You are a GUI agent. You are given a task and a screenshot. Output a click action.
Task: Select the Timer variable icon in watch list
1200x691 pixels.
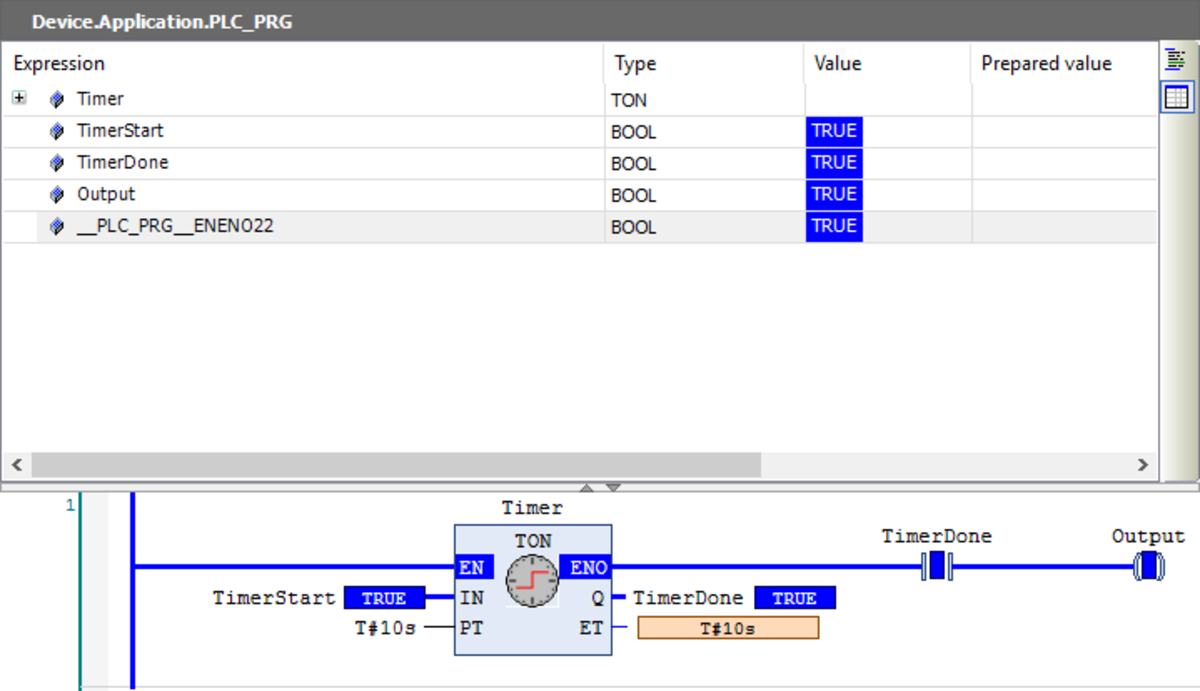pos(55,98)
